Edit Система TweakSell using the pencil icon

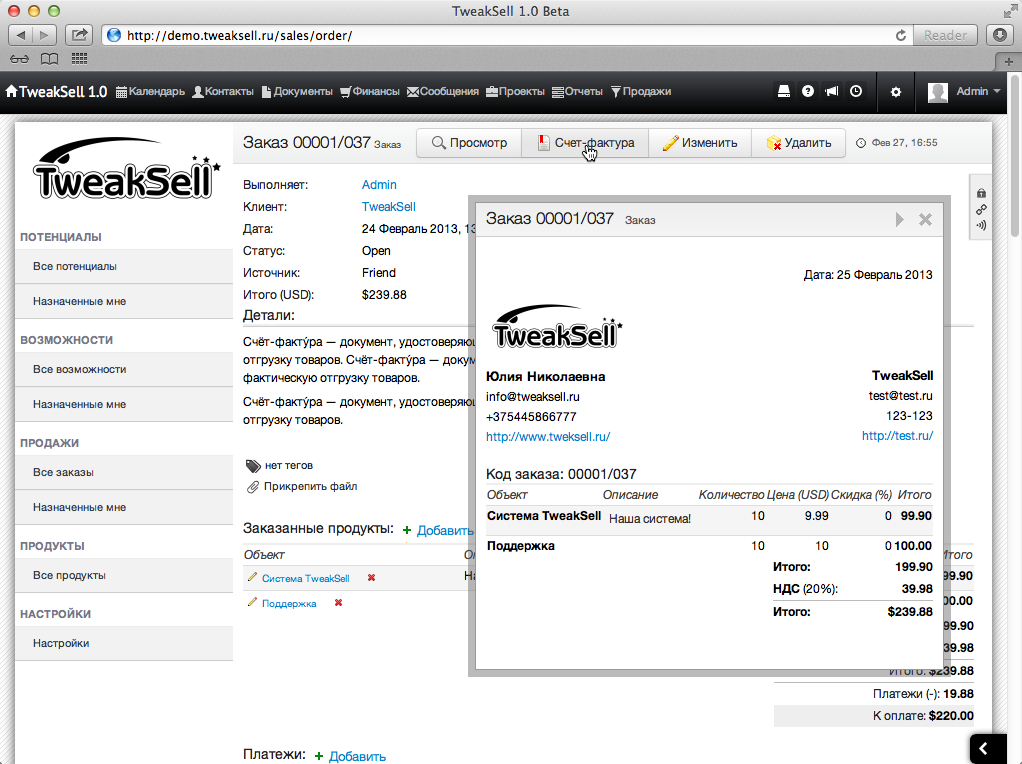point(252,578)
